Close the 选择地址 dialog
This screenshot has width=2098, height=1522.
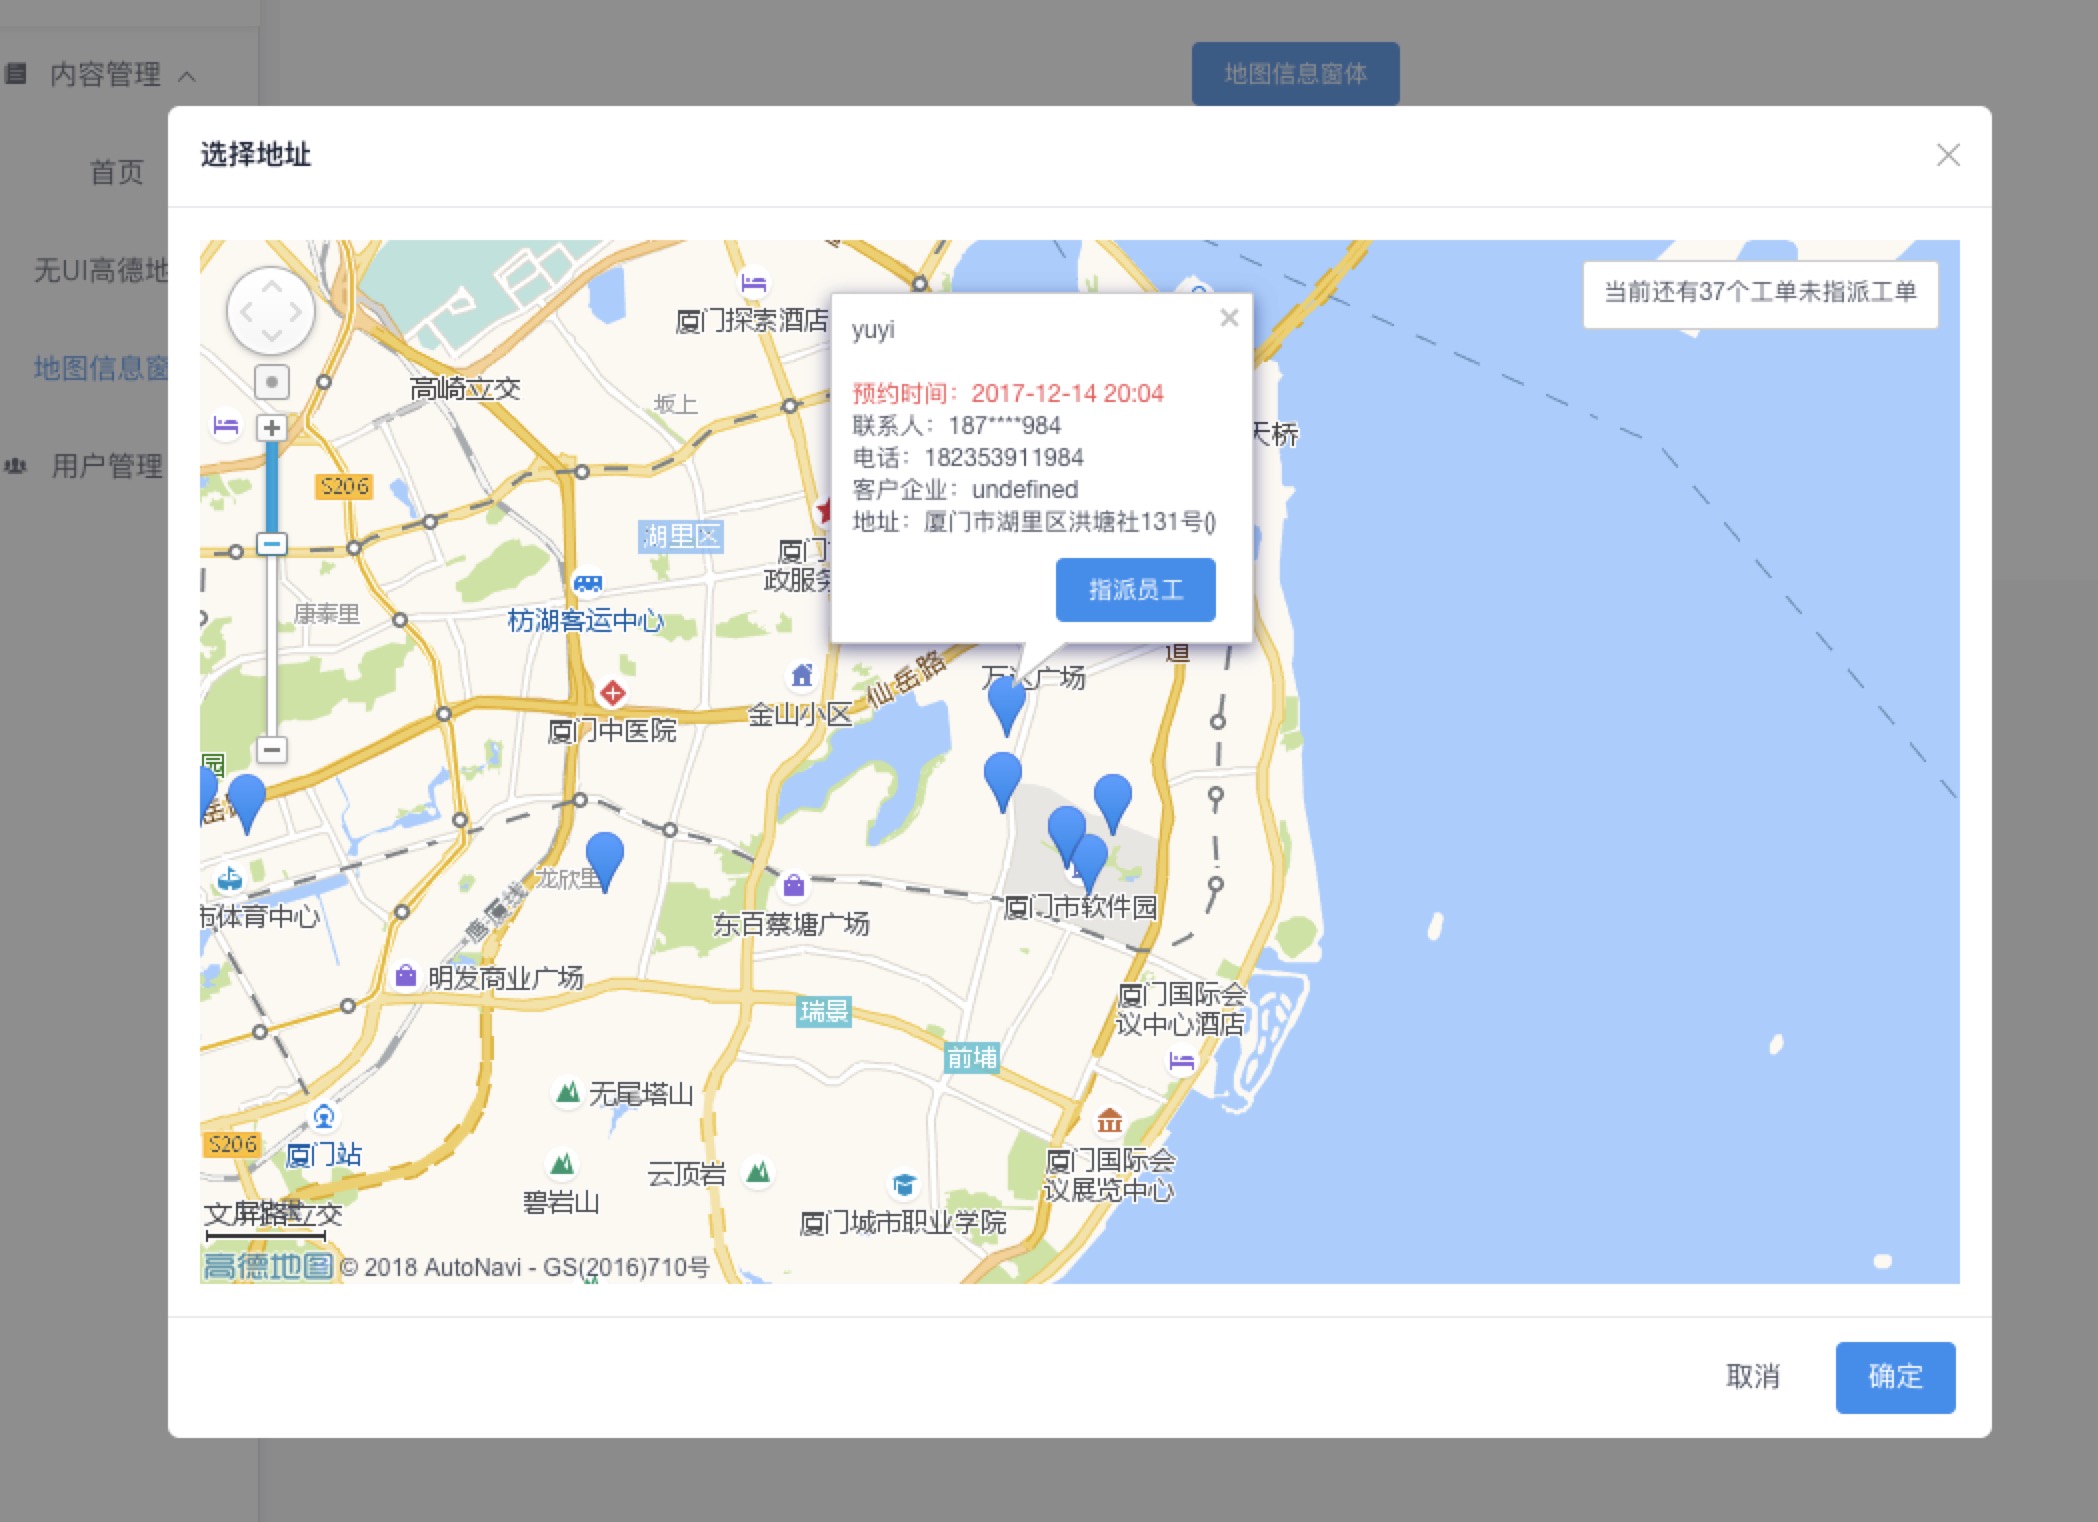1947,155
